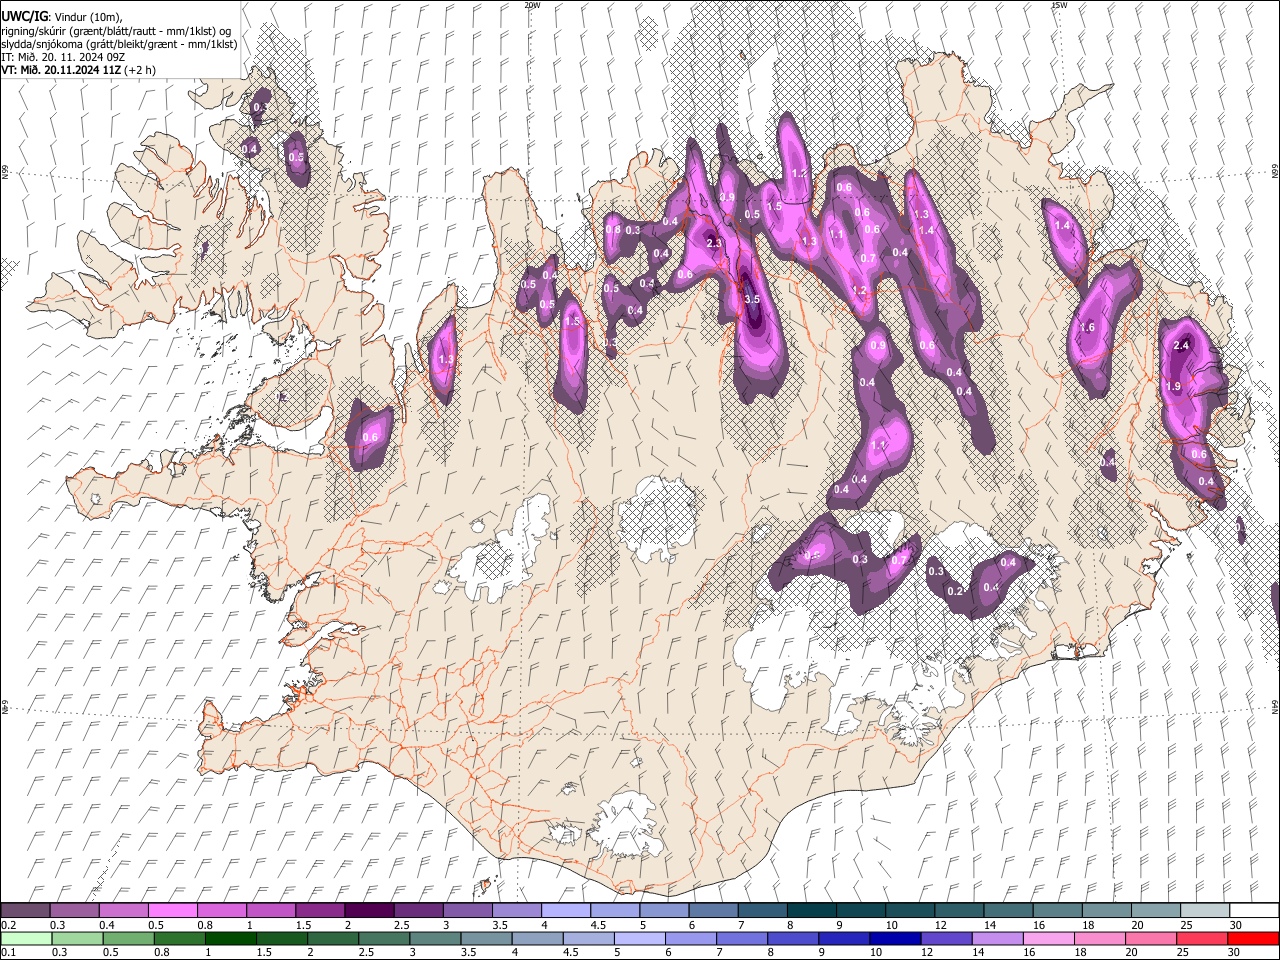The width and height of the screenshot is (1280, 960).
Task: Click the 'UWC/IG: Vindur (10m),' title text
Action: [61, 17]
